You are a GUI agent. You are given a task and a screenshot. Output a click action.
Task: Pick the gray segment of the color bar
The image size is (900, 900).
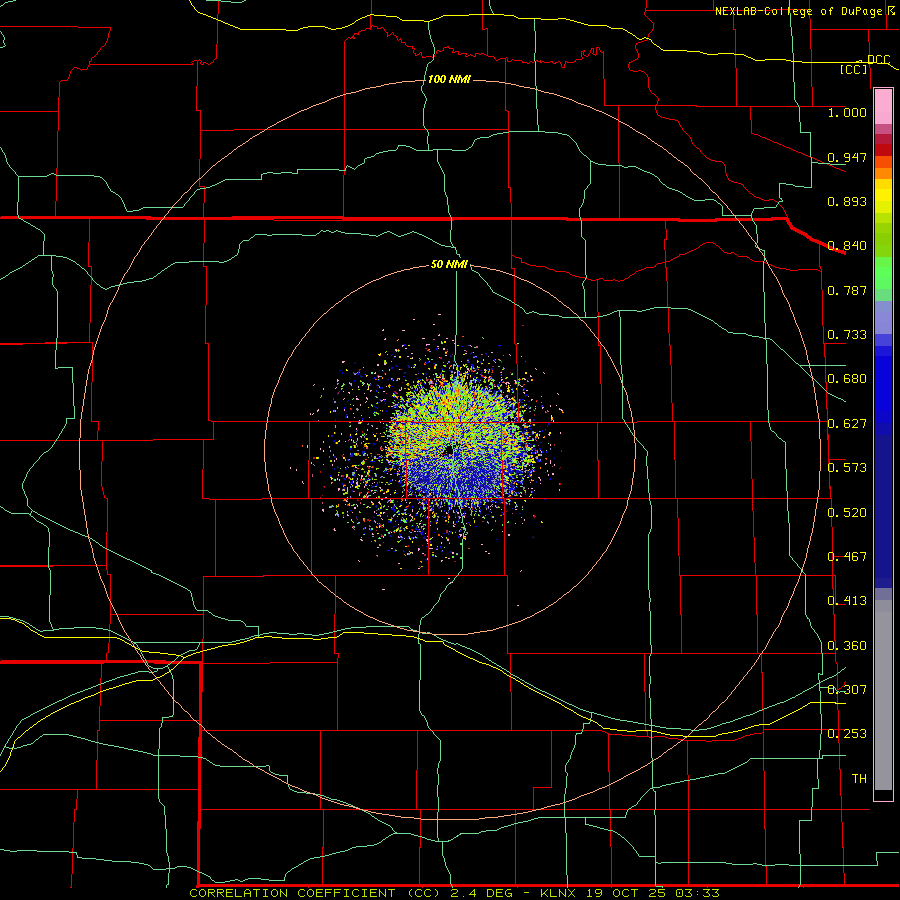[883, 695]
